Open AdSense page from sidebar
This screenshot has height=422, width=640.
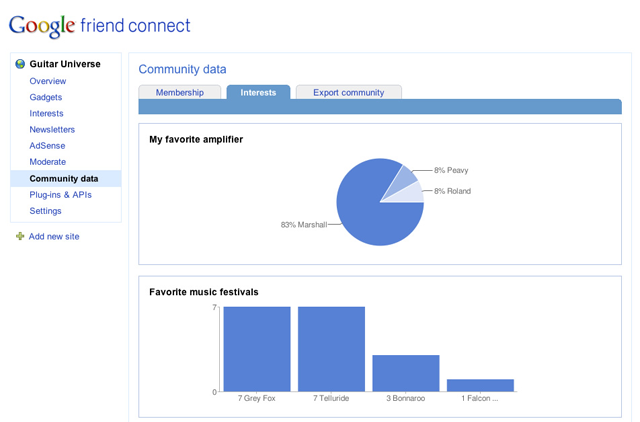[47, 146]
